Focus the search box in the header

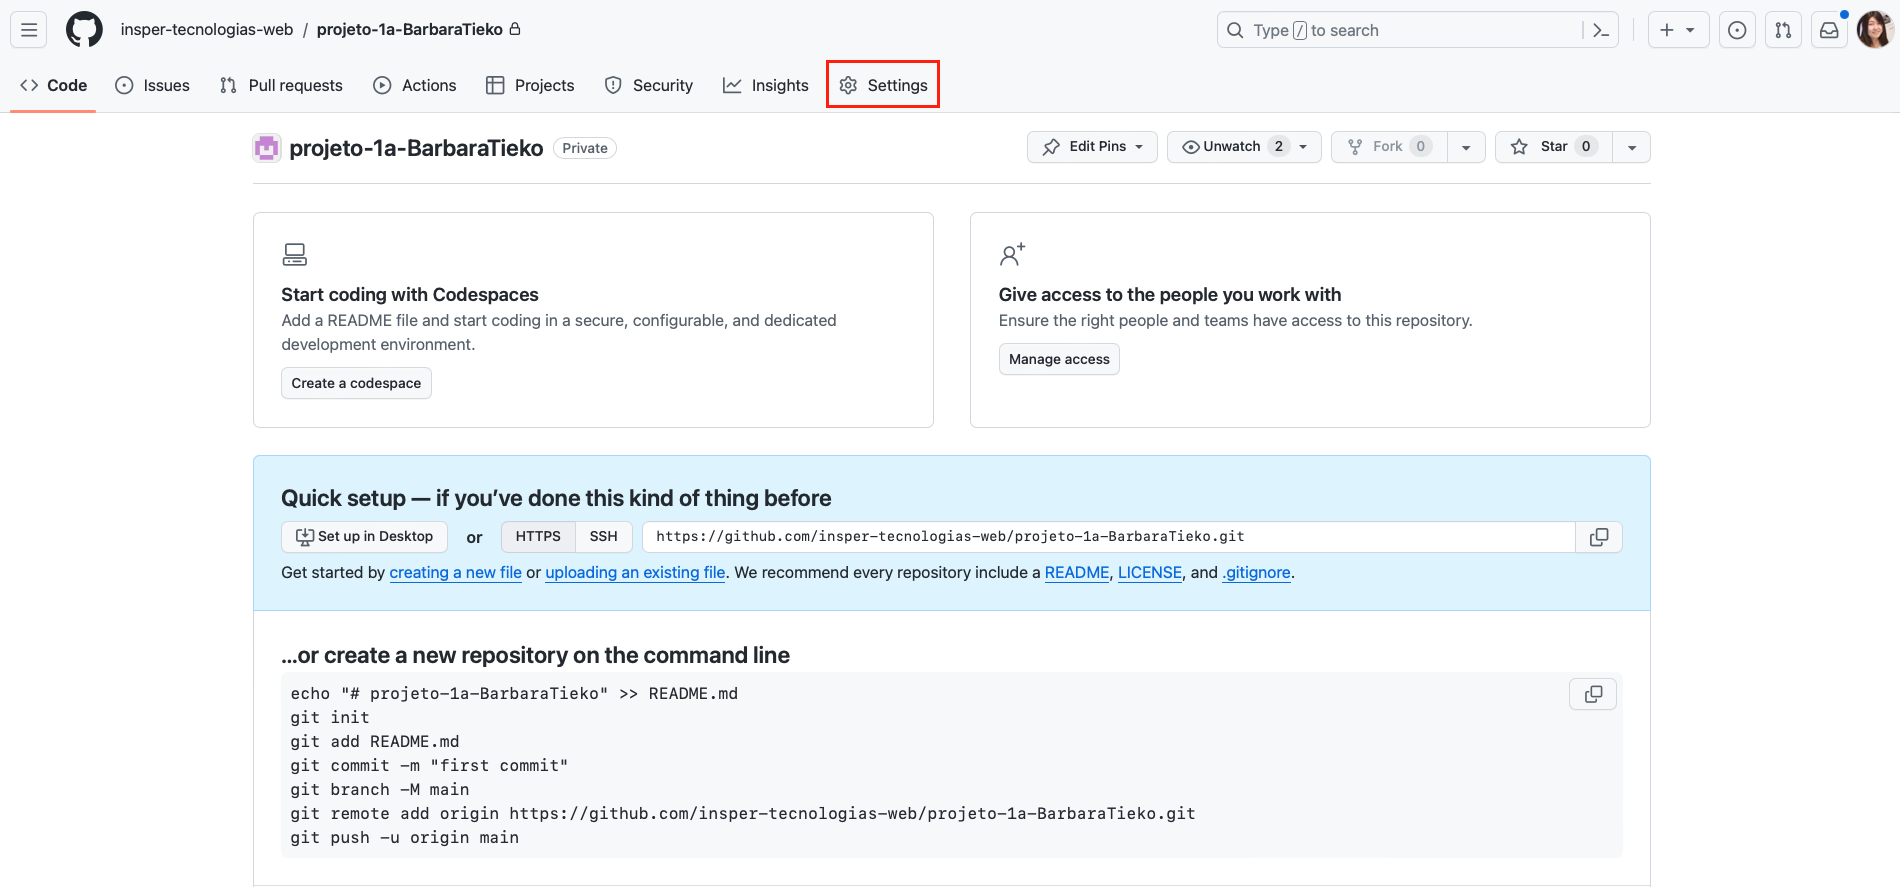(x=1400, y=30)
